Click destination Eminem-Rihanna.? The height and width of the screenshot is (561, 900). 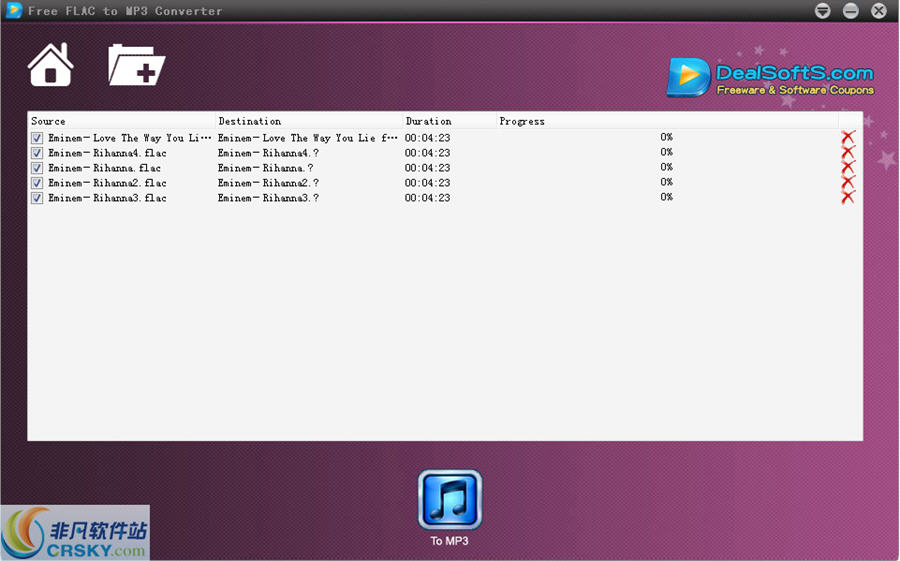265,168
